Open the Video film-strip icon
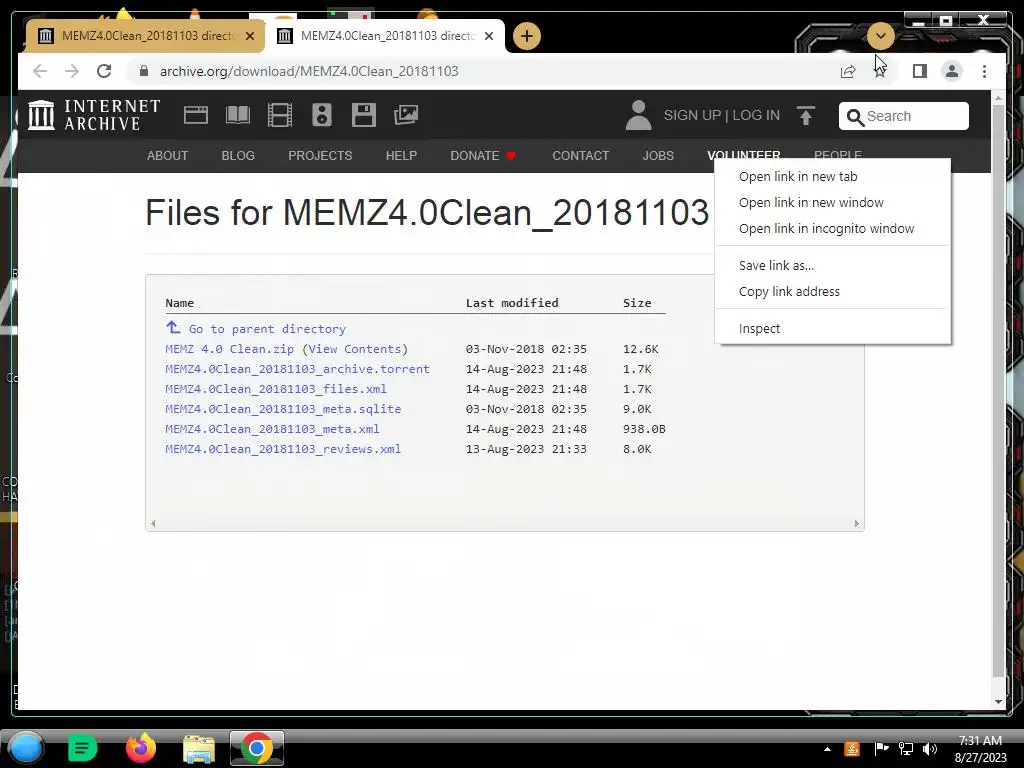This screenshot has width=1024, height=768. coord(280,115)
